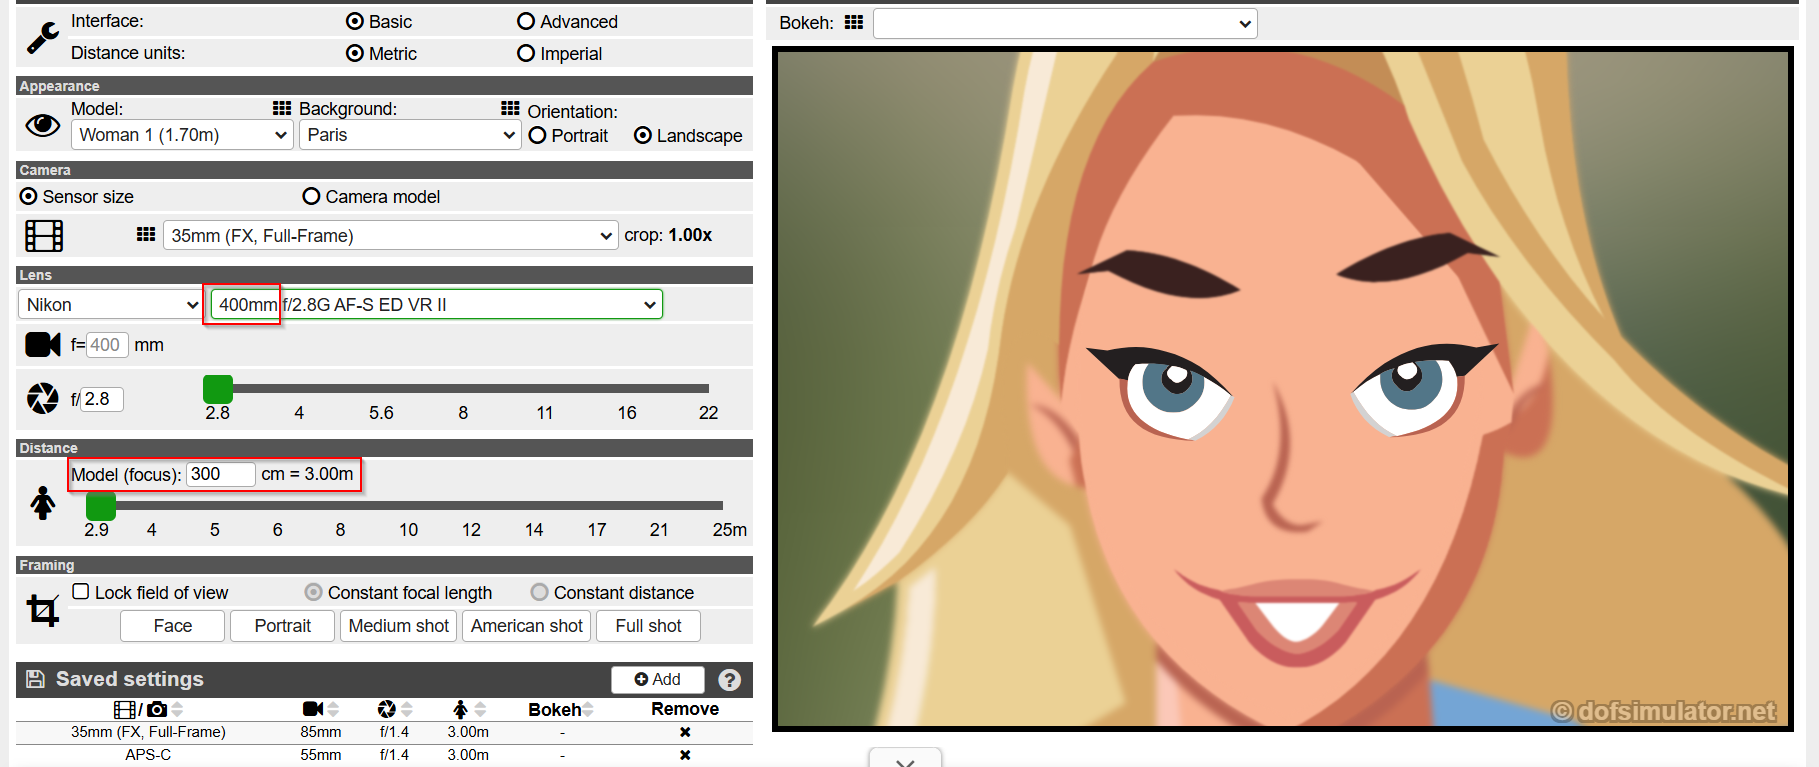The width and height of the screenshot is (1819, 767).
Task: Set aperture slider to 8
Action: pyautogui.click(x=463, y=389)
